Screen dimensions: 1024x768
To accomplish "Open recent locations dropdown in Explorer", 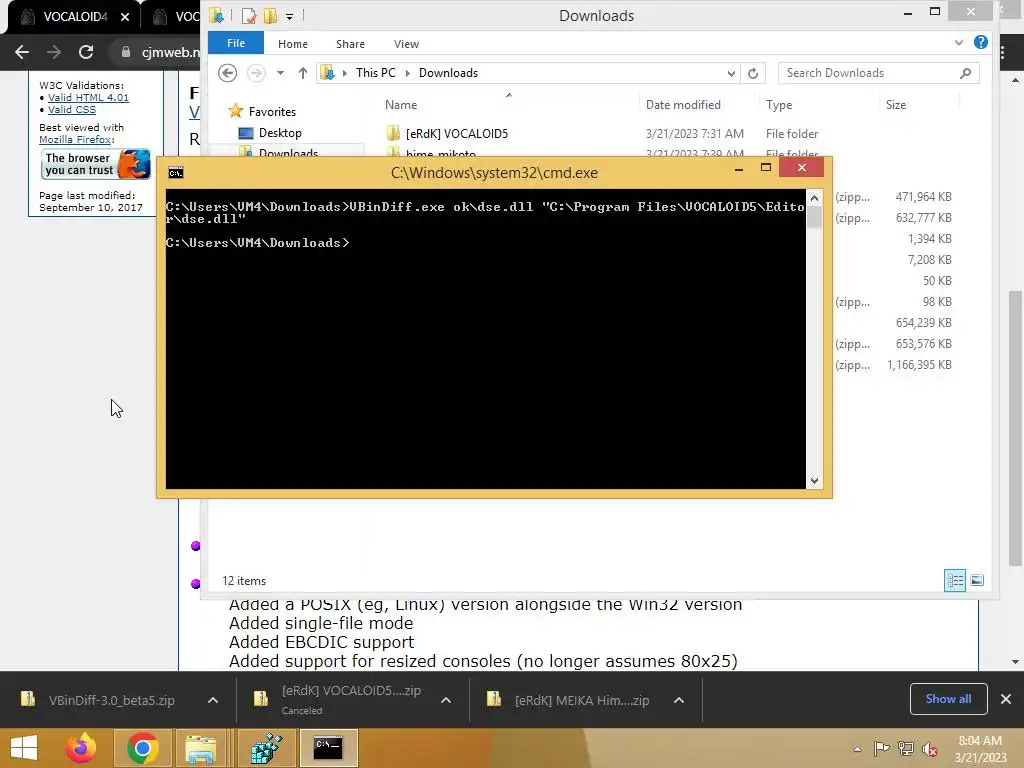I will pos(280,73).
